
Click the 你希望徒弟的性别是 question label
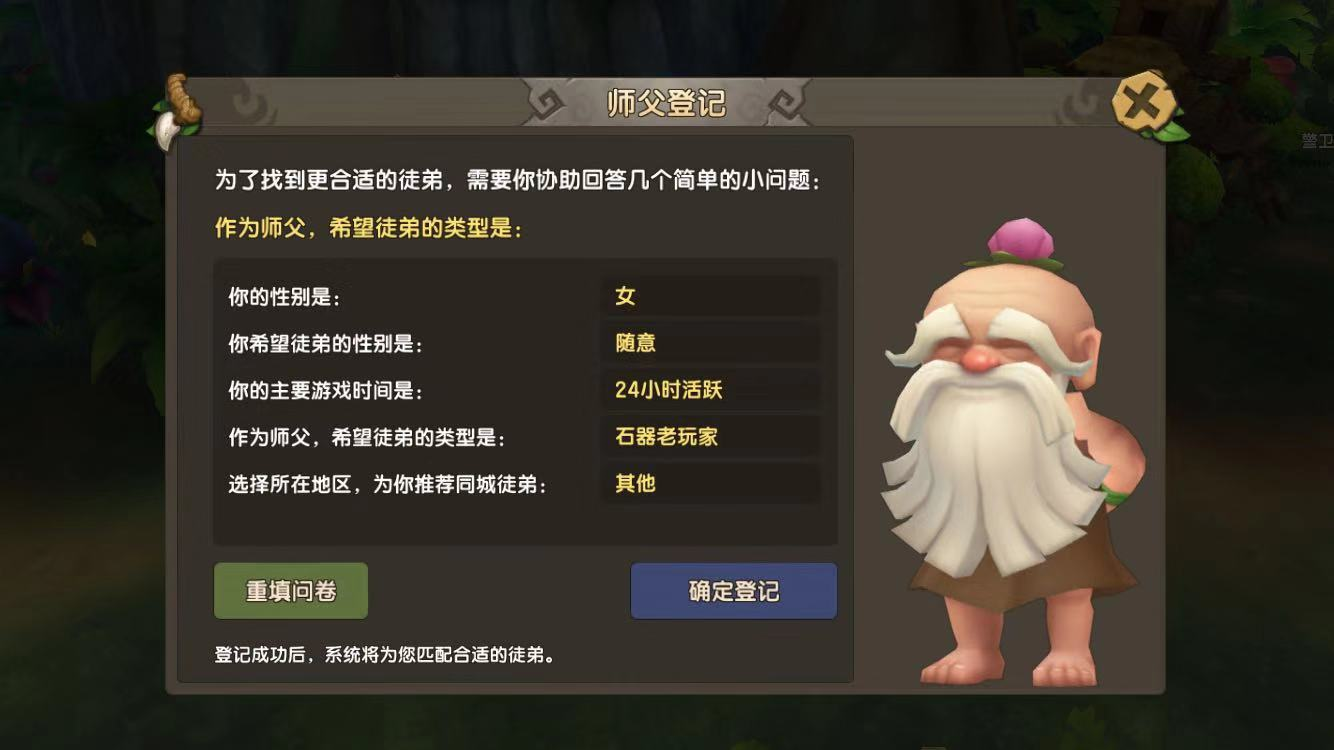click(x=326, y=344)
